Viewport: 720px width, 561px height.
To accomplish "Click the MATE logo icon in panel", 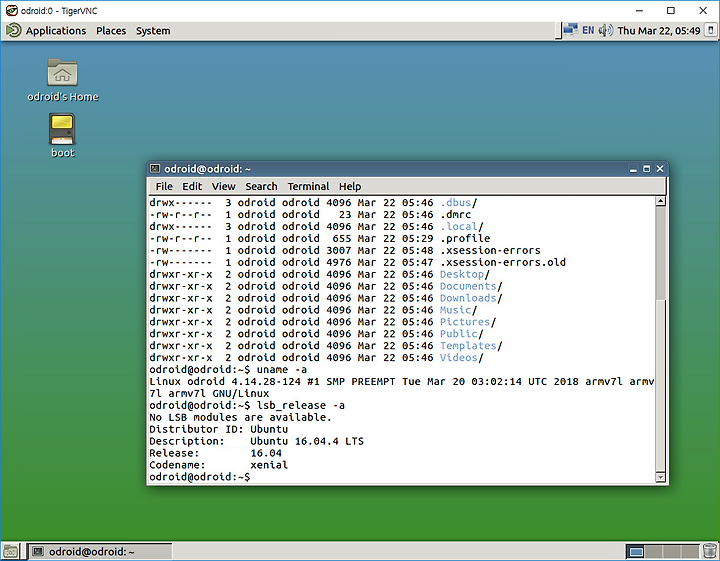I will pyautogui.click(x=13, y=30).
